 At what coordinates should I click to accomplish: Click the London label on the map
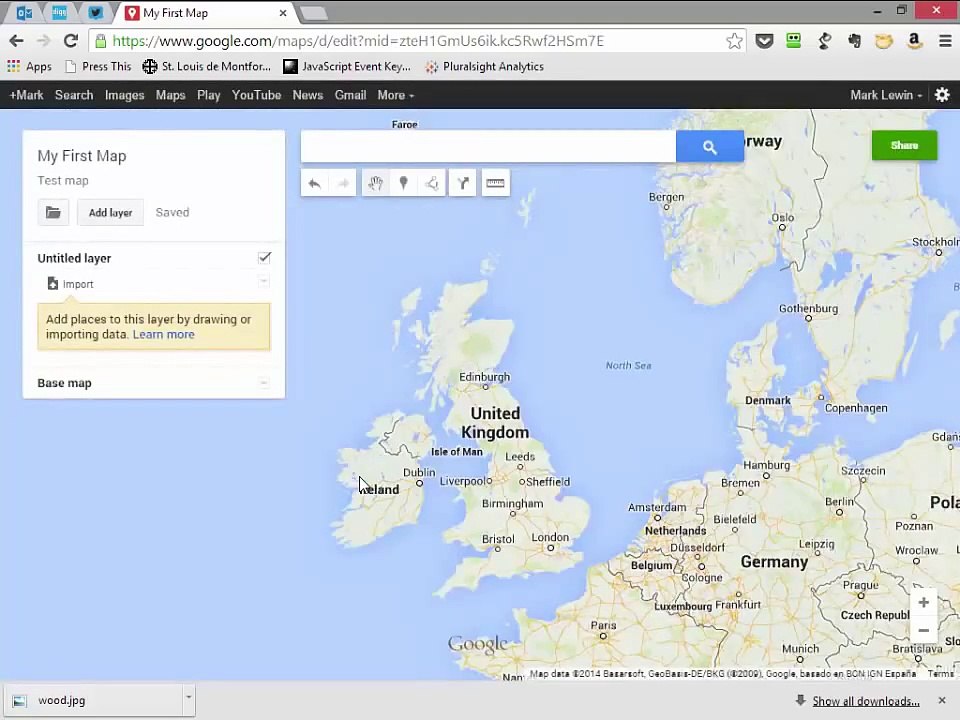pos(550,537)
